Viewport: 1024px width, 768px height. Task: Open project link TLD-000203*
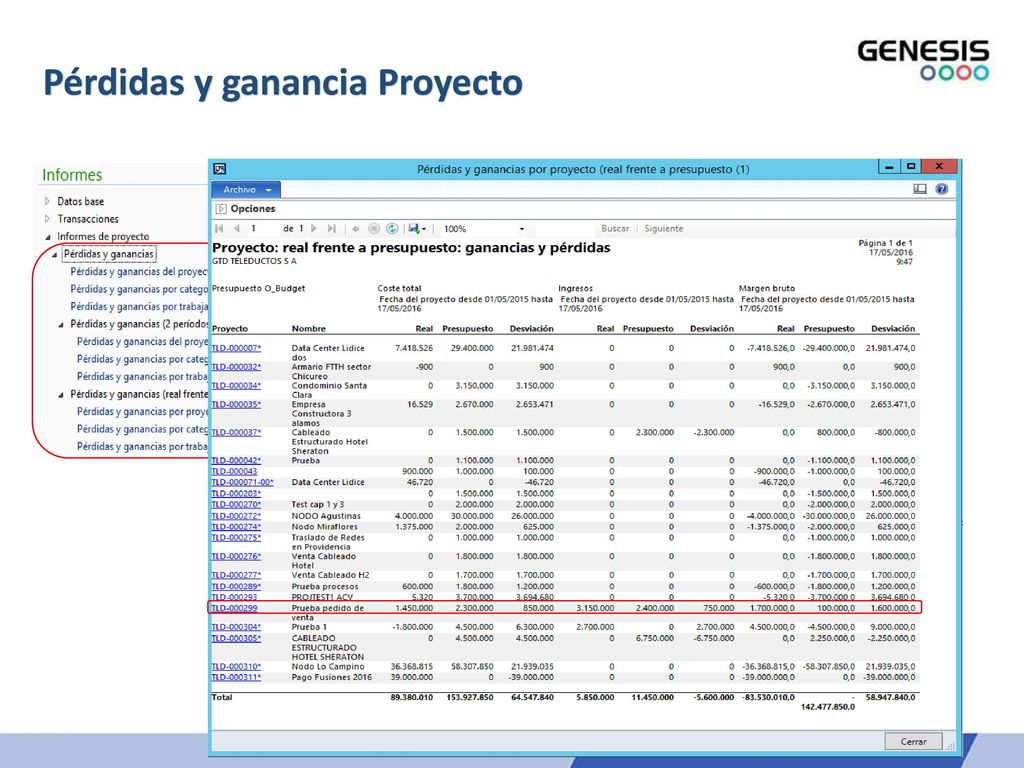[x=236, y=494]
